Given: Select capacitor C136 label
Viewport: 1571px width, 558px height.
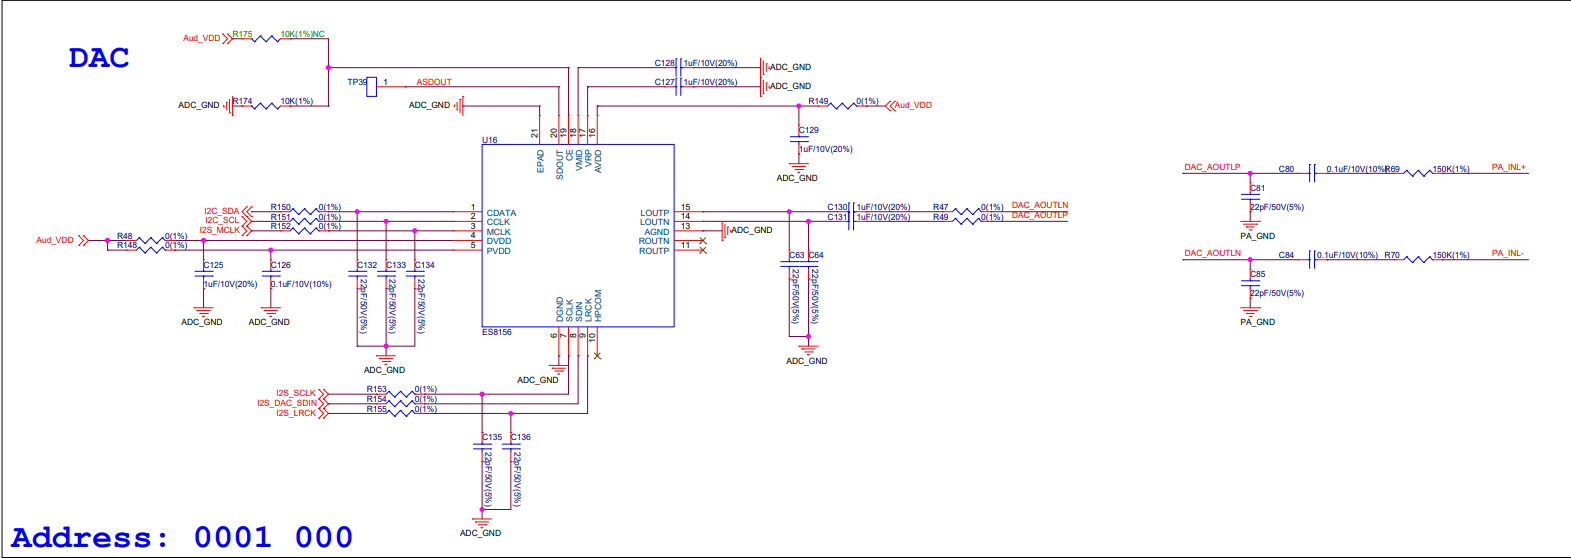Looking at the screenshot, I should pyautogui.click(x=520, y=437).
